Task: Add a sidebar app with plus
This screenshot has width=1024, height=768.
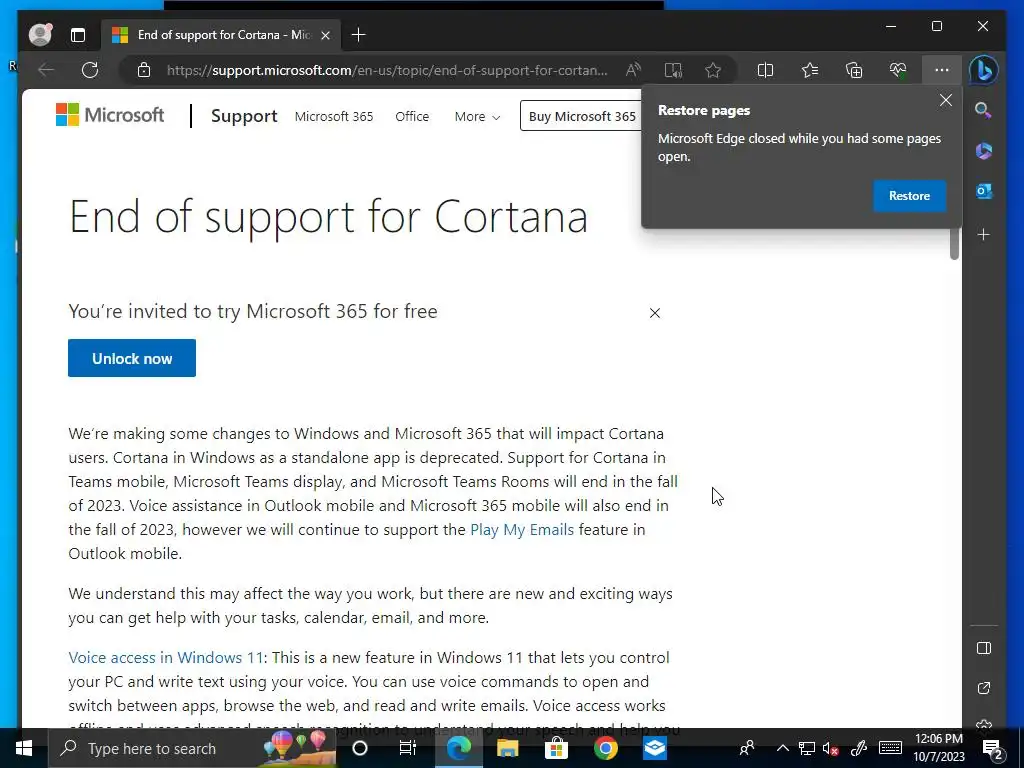Action: point(984,234)
